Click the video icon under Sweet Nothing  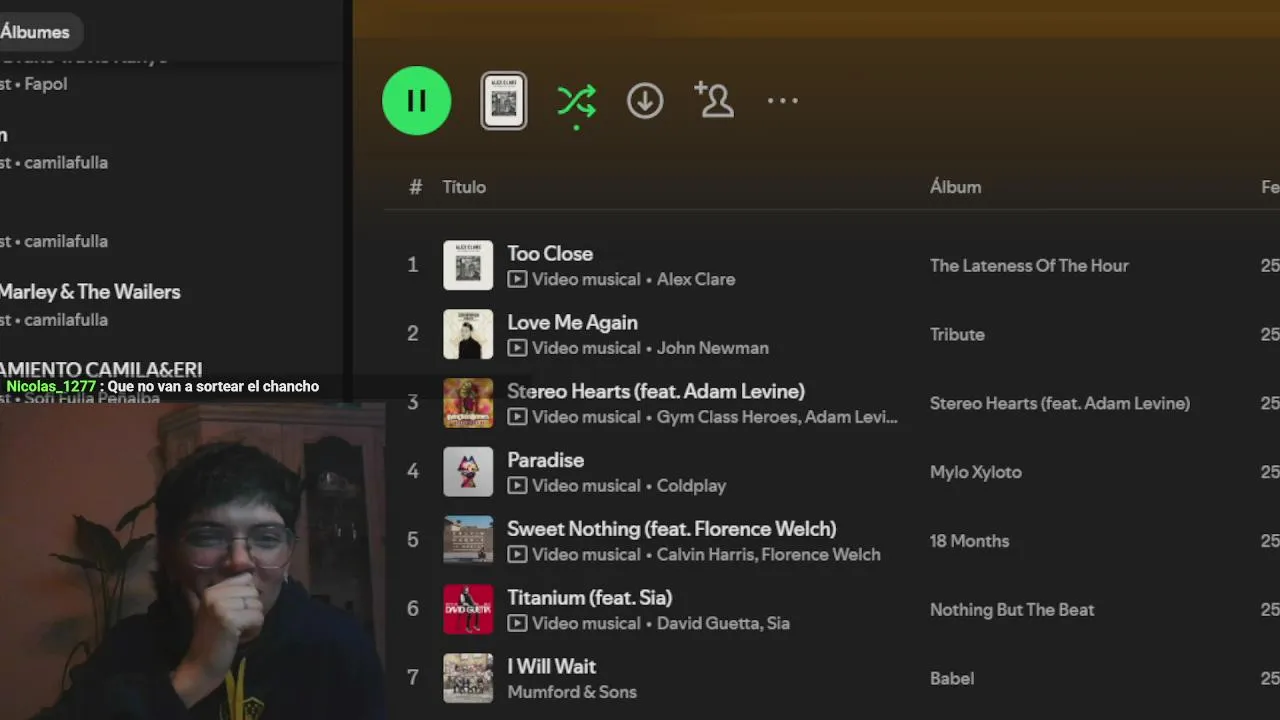[517, 555]
